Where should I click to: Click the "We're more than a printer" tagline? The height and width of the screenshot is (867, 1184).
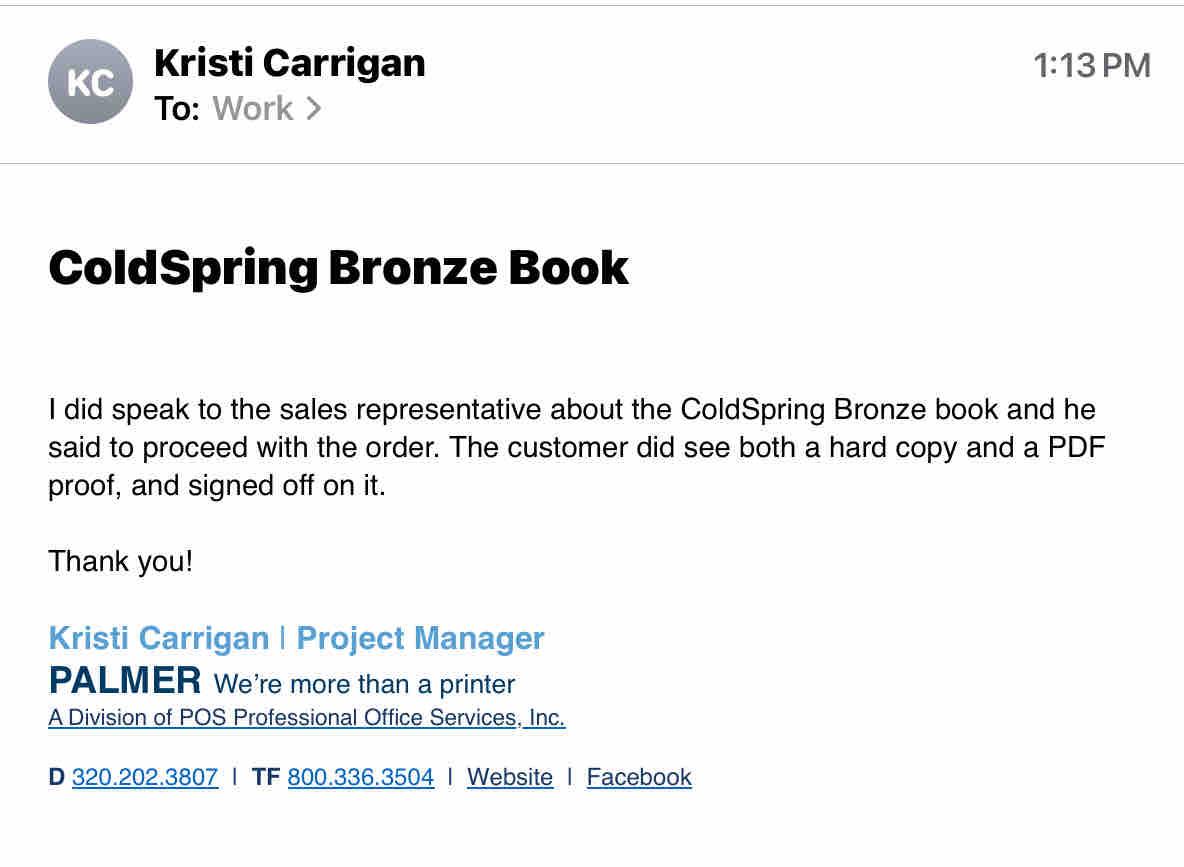tap(365, 685)
